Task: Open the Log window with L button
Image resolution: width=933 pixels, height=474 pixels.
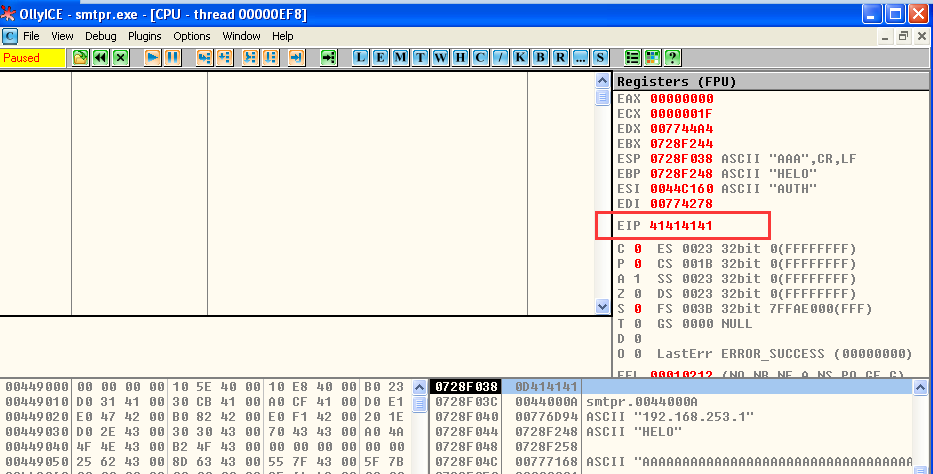Action: (361, 58)
